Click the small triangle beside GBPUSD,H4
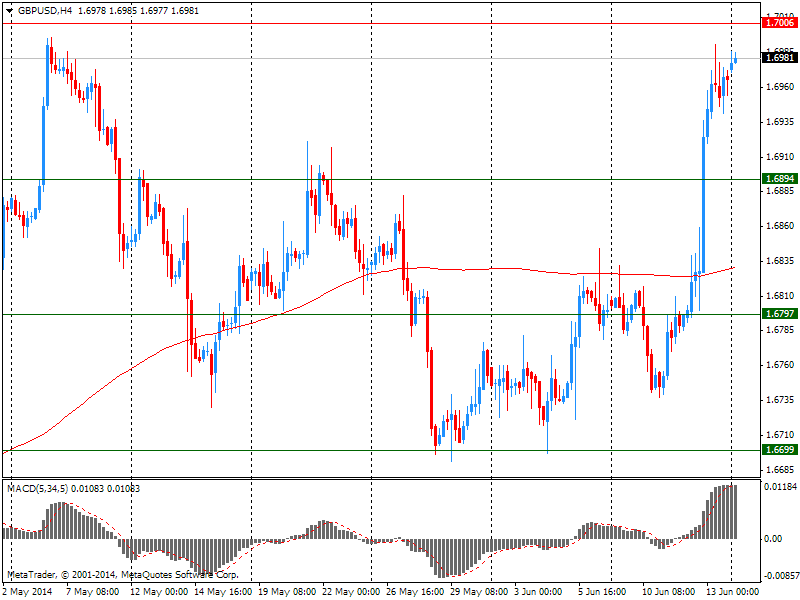 click(x=9, y=11)
